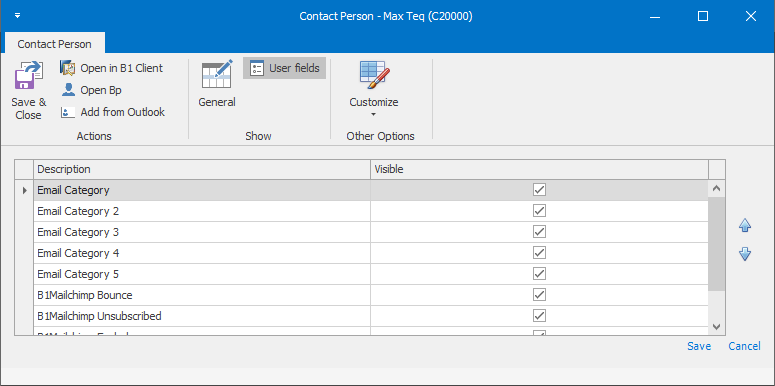Open in B1 Client
775x386 pixels.
pos(112,68)
